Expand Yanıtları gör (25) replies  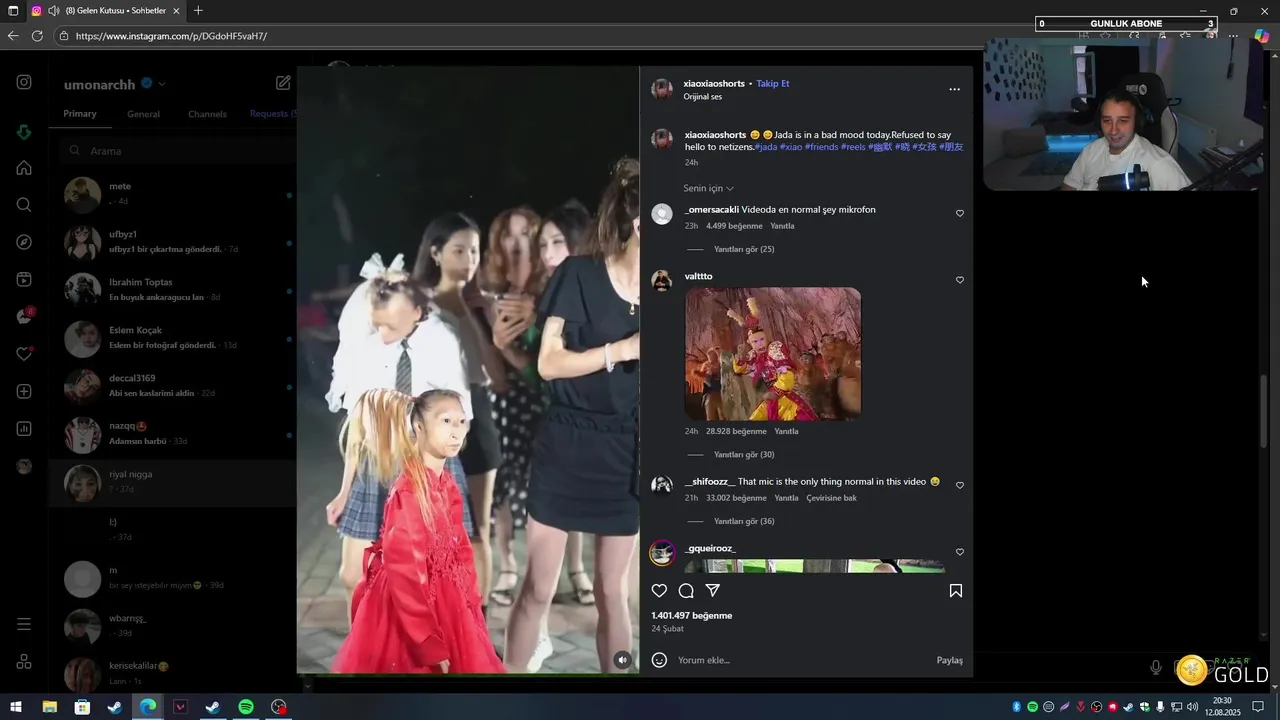(x=744, y=249)
